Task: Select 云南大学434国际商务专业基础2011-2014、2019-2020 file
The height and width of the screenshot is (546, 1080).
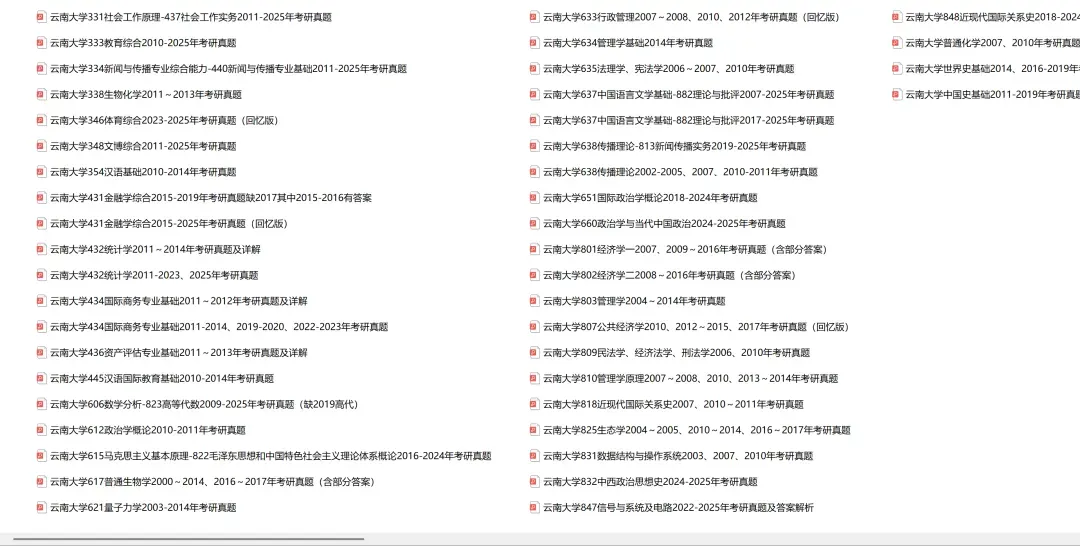Action: tap(219, 327)
